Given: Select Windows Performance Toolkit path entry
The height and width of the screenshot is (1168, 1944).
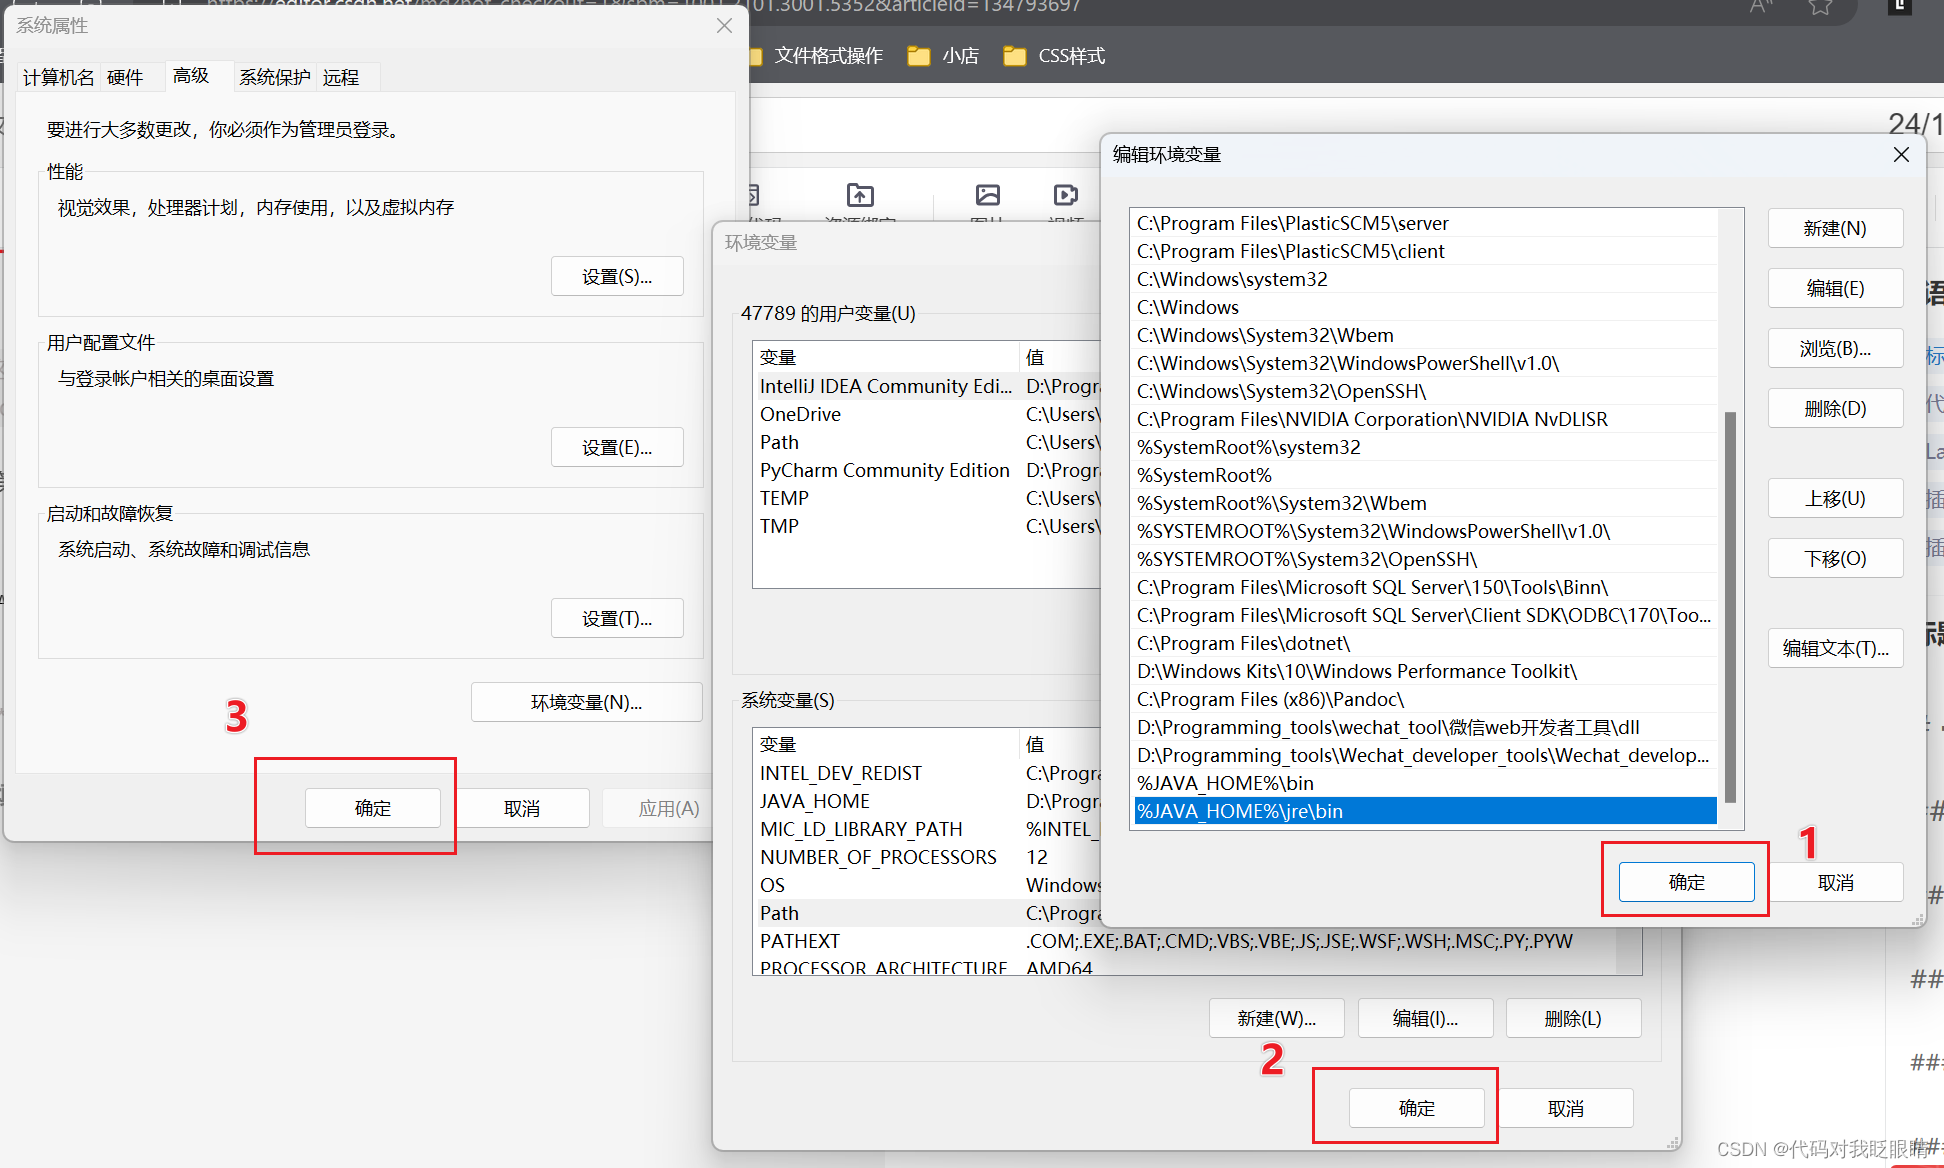Looking at the screenshot, I should 1425,671.
